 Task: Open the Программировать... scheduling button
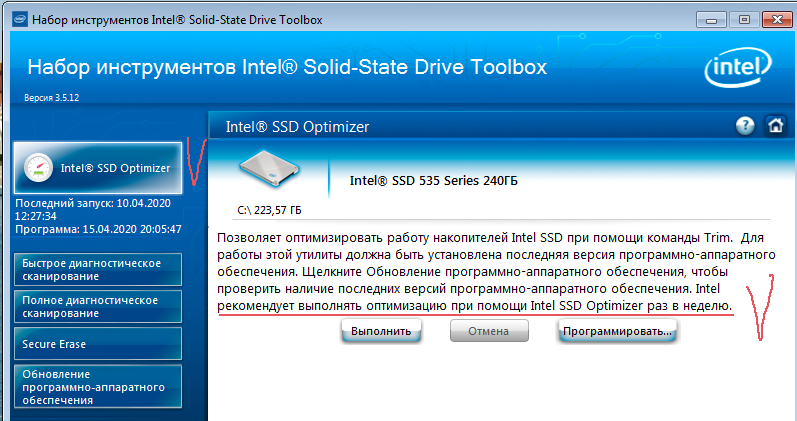click(617, 331)
